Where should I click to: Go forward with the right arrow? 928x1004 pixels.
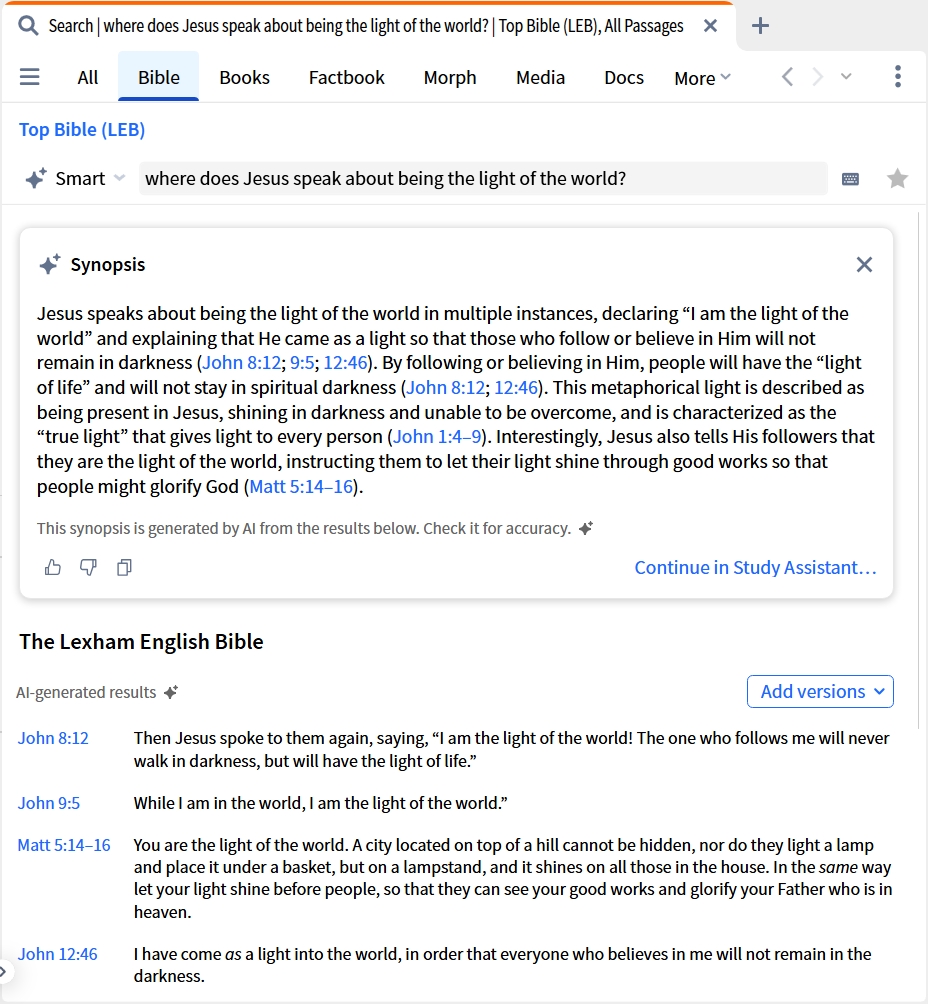point(817,77)
